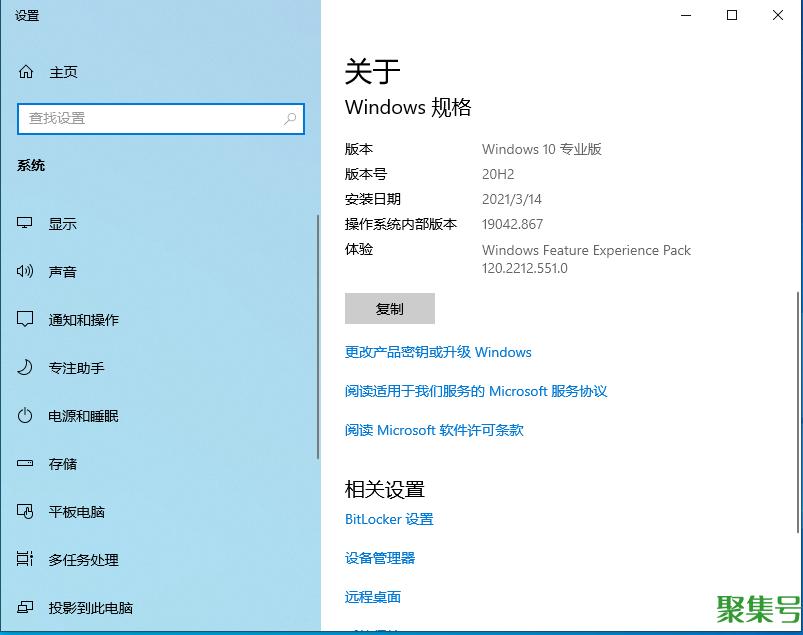This screenshot has height=635, width=803.
Task: Select the 多任务处理 multitasking icon
Action: (26, 560)
